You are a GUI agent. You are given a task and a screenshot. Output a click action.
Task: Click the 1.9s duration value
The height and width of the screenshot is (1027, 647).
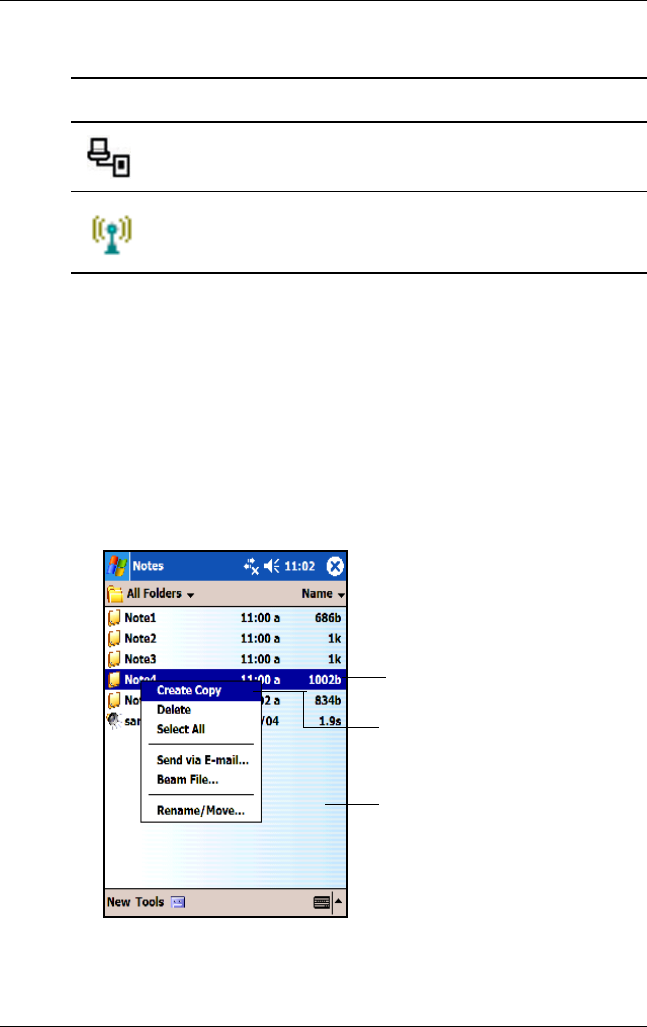(x=329, y=720)
